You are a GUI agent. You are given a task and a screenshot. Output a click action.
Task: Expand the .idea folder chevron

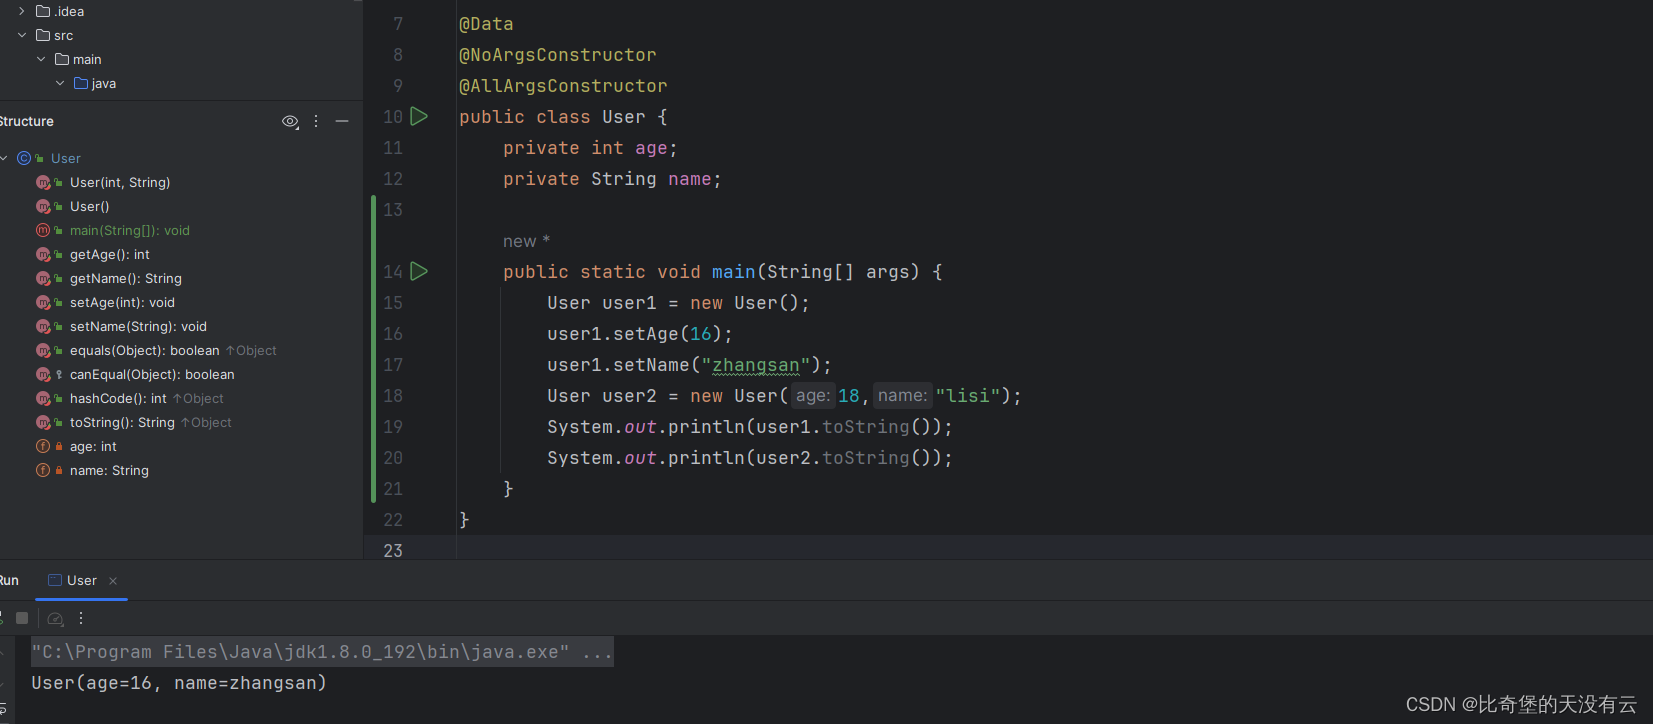(x=22, y=11)
